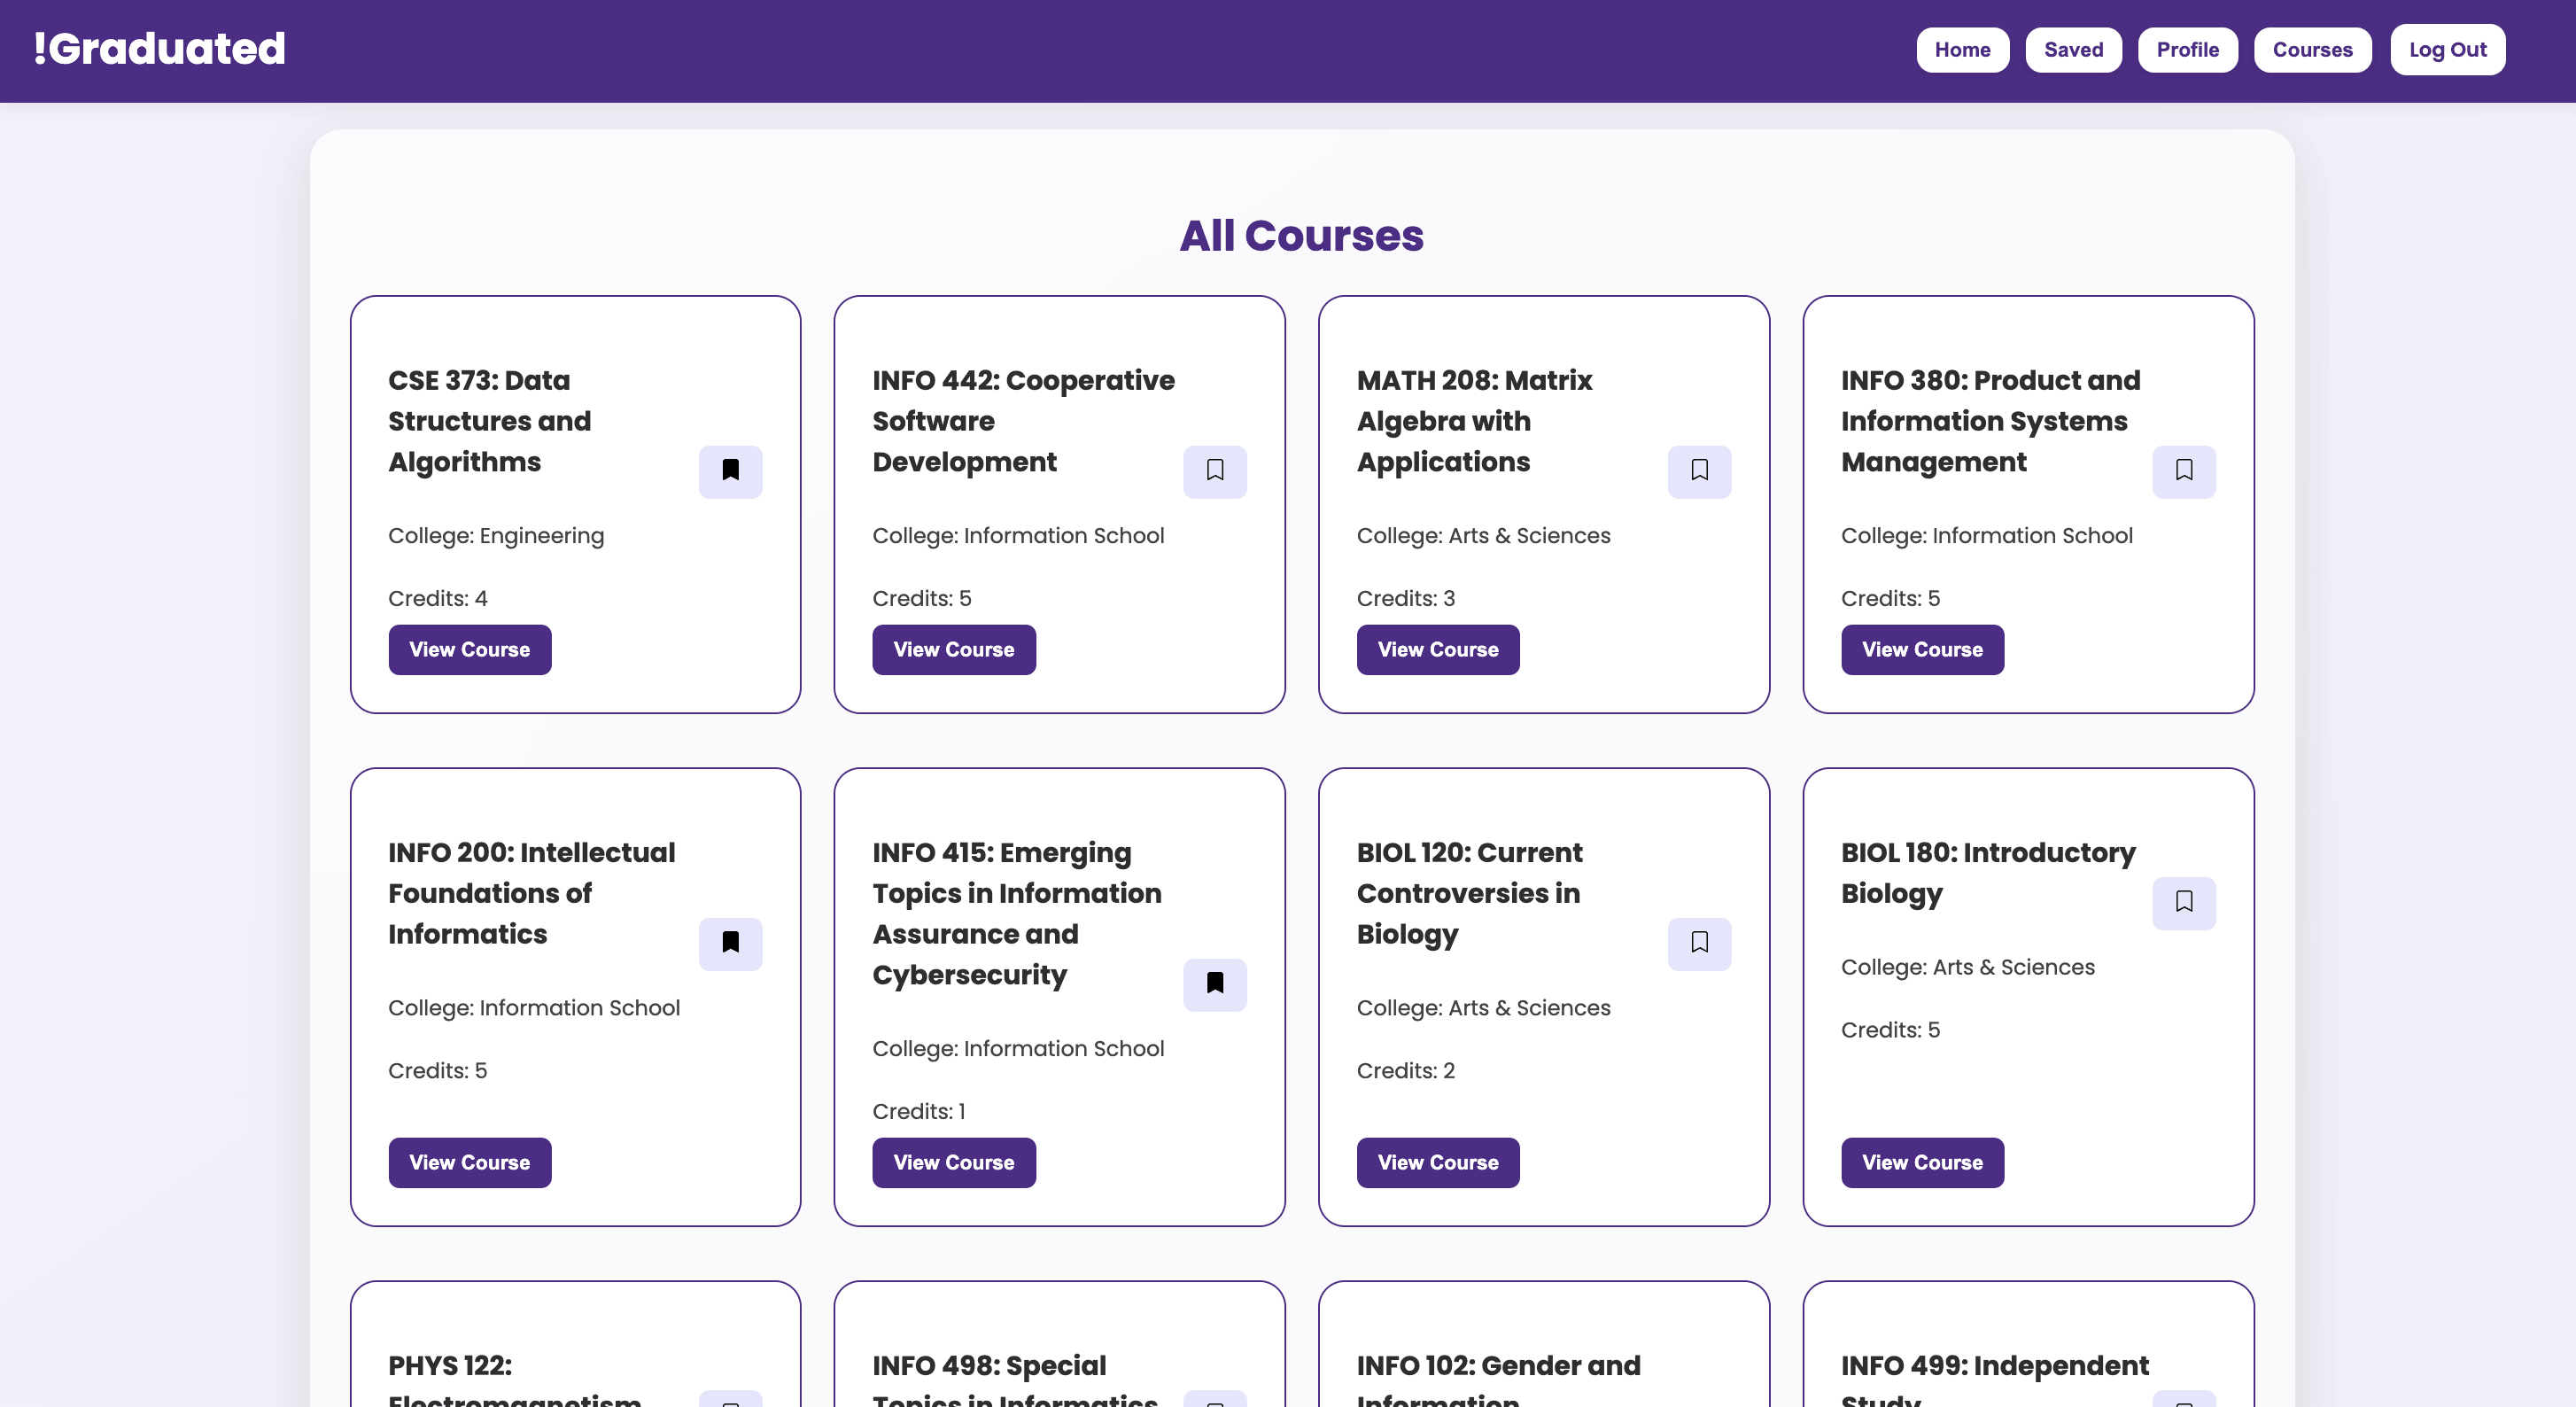View the MATH 208 course details
2576x1407 pixels.
coord(1438,649)
